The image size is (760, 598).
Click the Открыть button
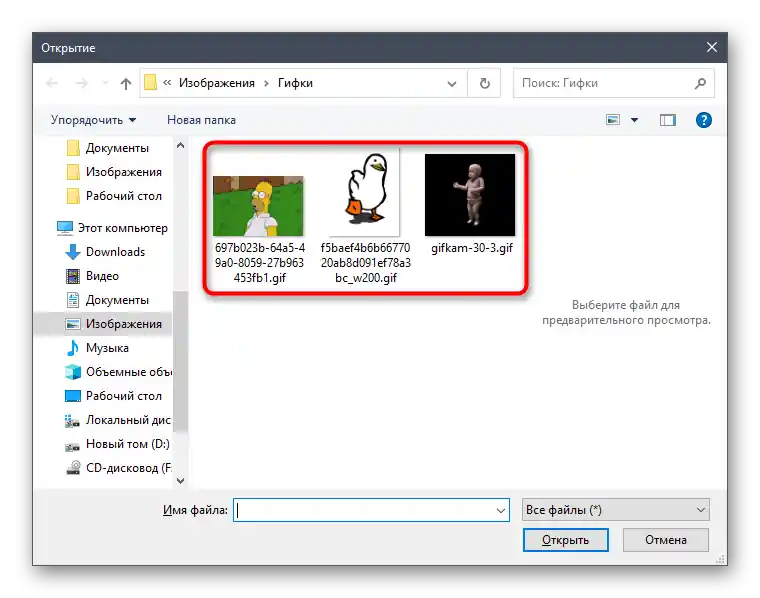566,540
